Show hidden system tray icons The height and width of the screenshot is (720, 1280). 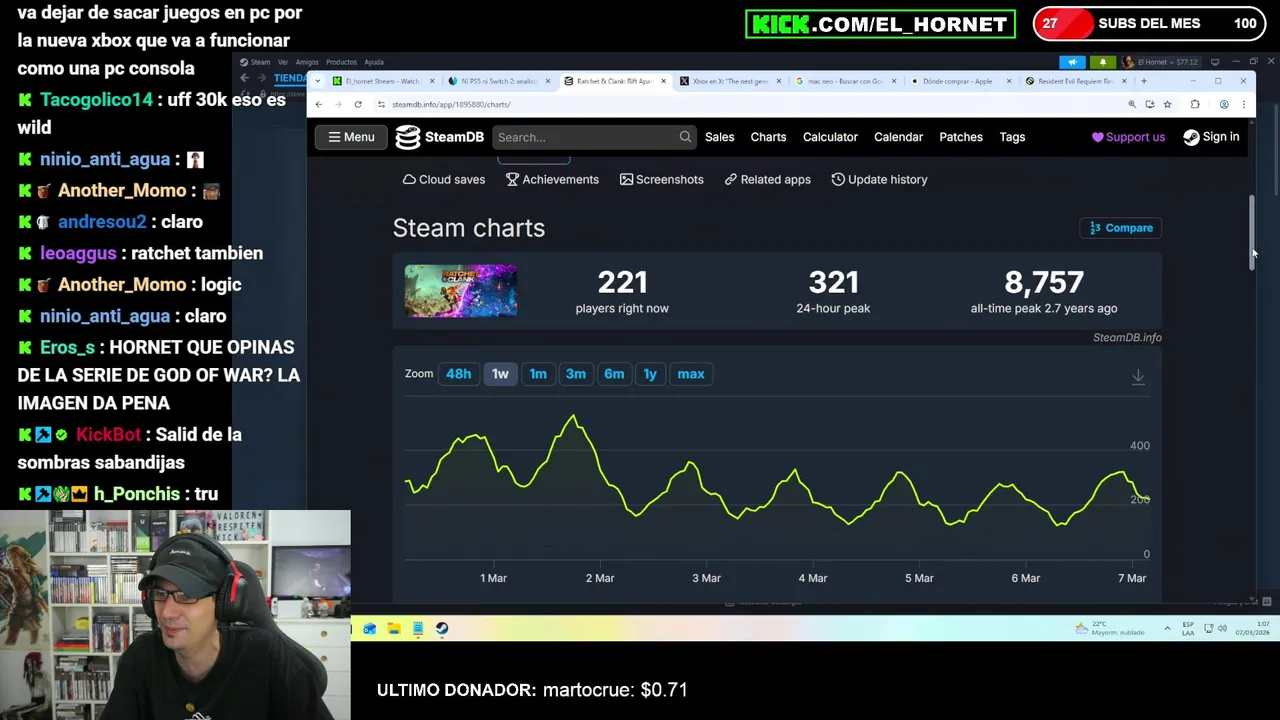coord(1167,628)
